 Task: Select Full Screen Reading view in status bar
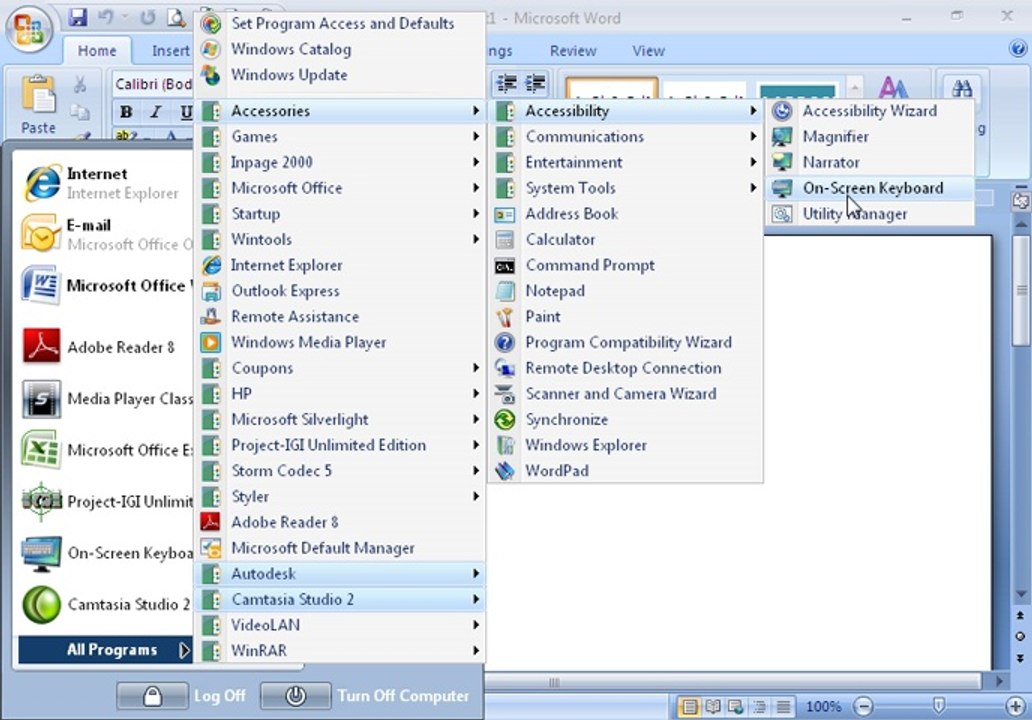click(713, 707)
